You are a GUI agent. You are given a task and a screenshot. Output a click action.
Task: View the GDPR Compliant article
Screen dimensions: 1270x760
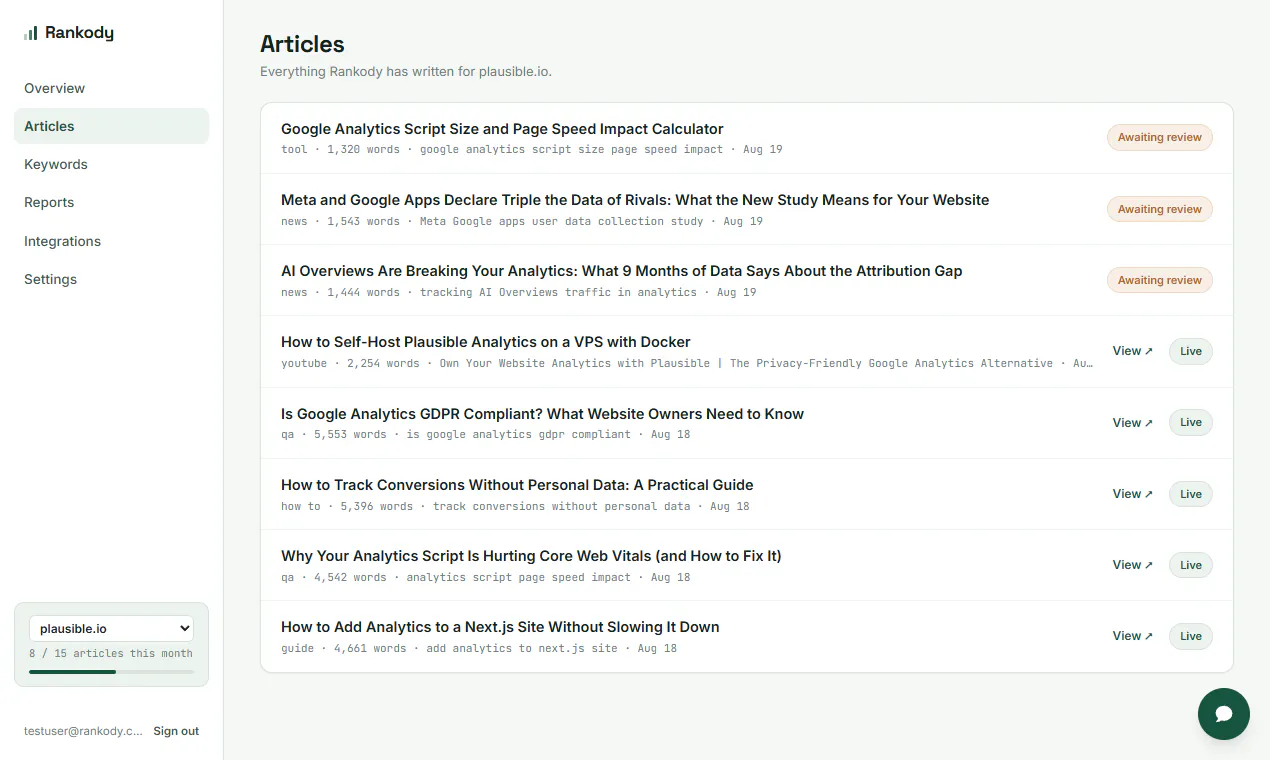tap(1132, 423)
